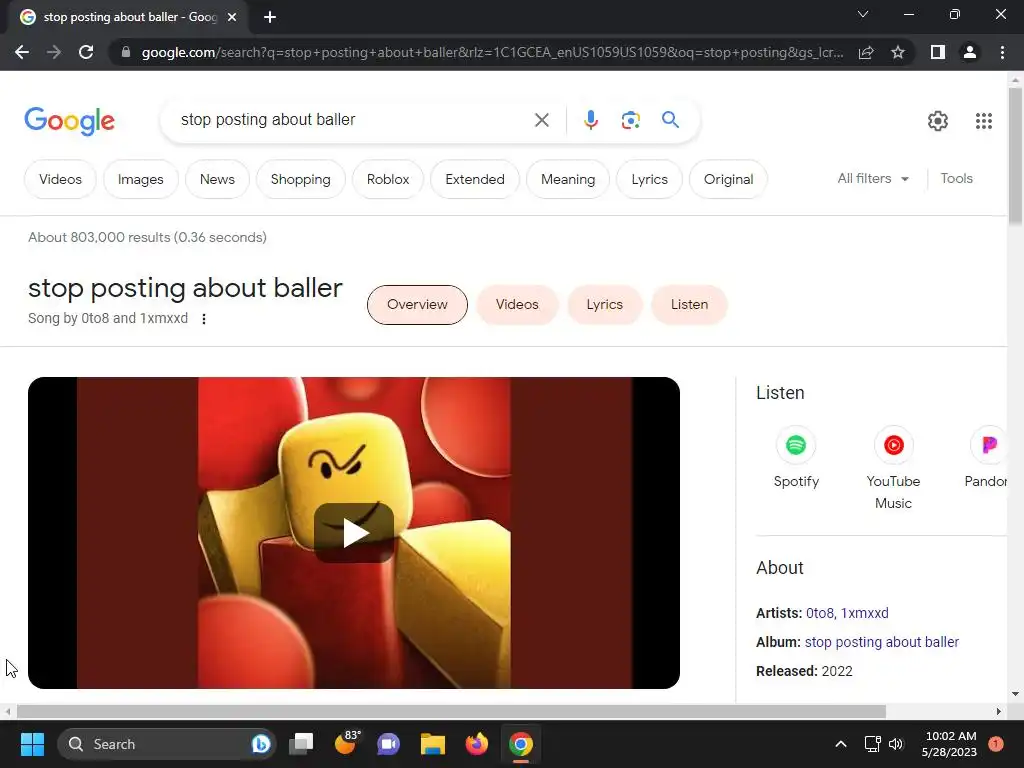Play the baller video

(x=354, y=533)
